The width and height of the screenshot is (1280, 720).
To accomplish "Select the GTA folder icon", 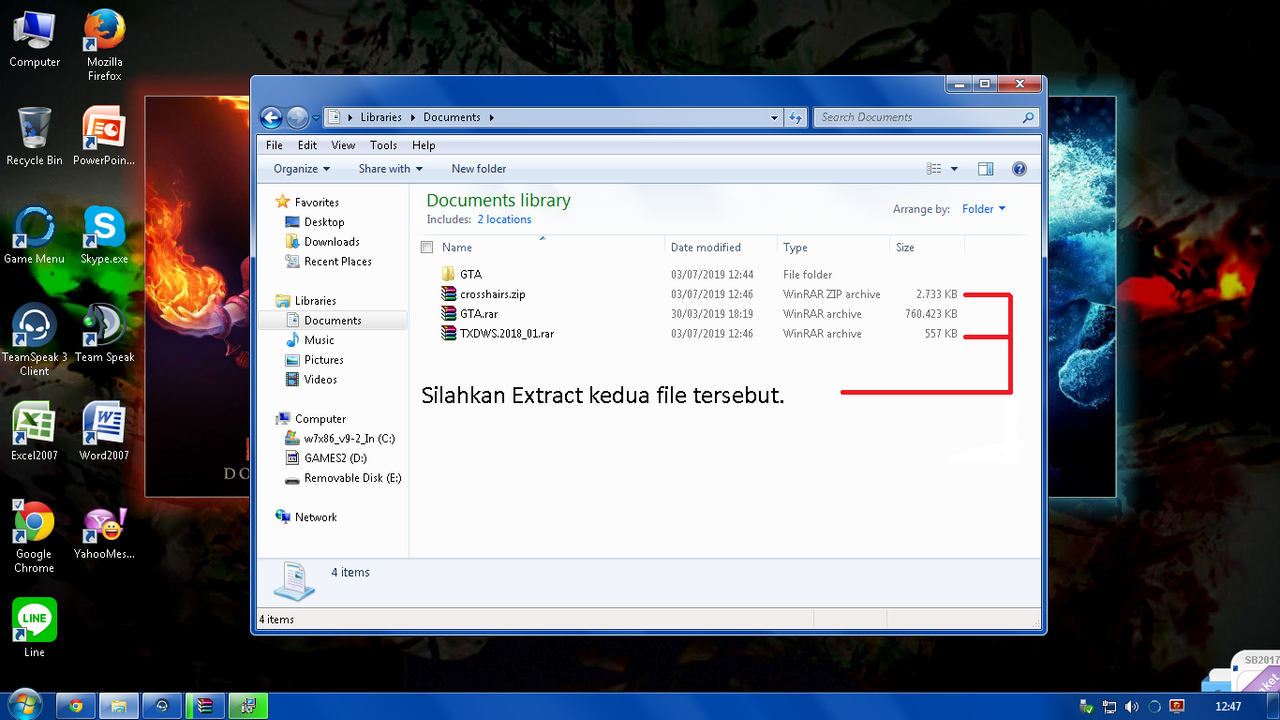I will [x=449, y=274].
